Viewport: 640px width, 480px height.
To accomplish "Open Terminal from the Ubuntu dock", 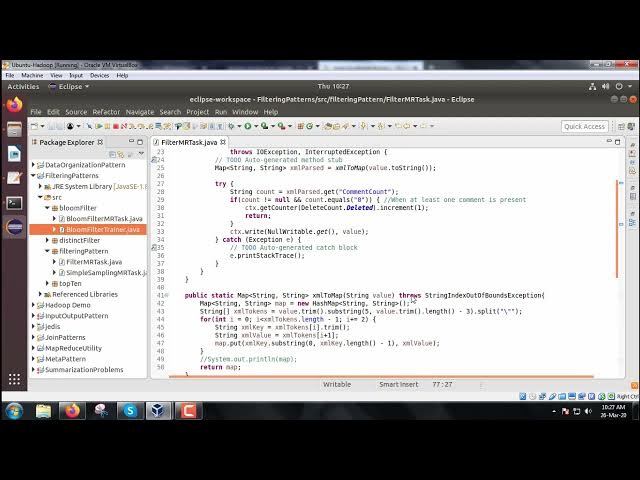I will [x=14, y=203].
